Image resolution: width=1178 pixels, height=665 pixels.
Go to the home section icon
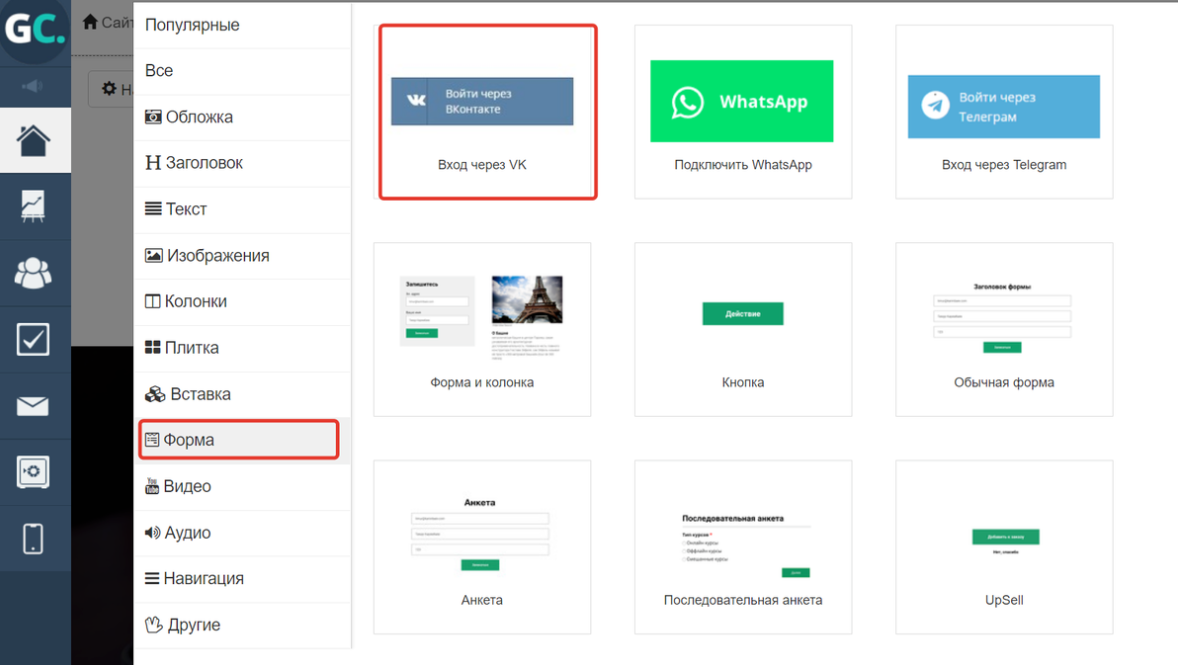click(x=33, y=141)
